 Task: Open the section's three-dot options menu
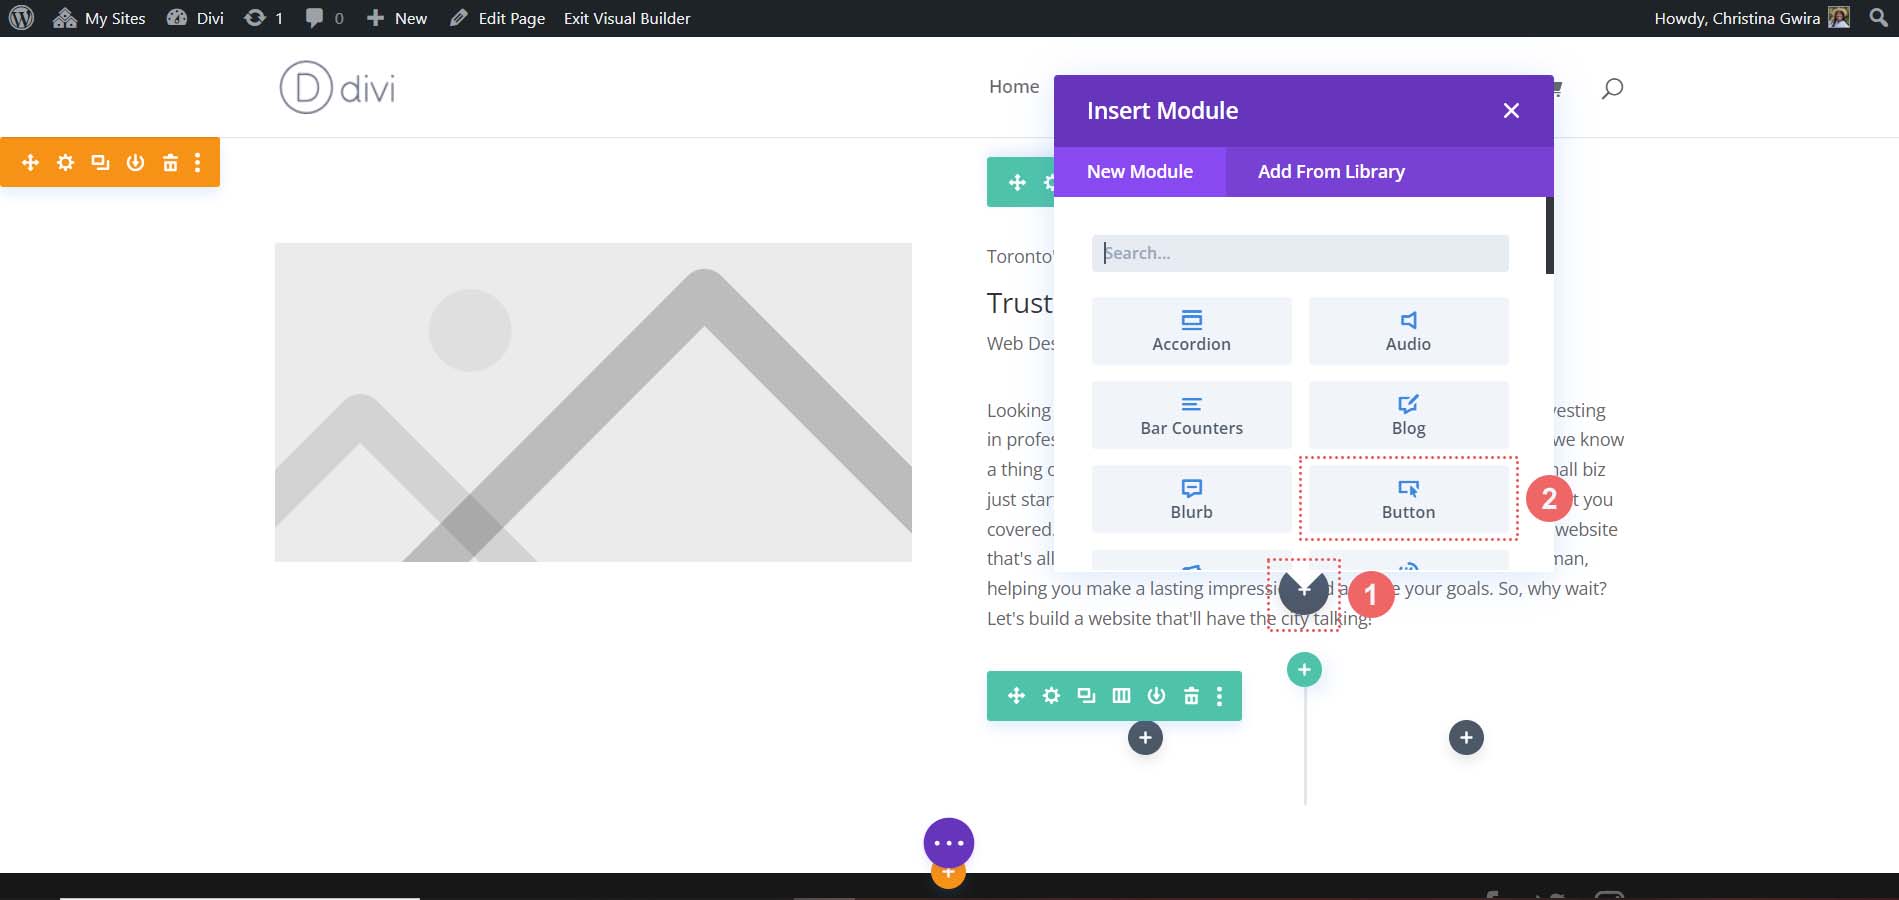pos(196,162)
